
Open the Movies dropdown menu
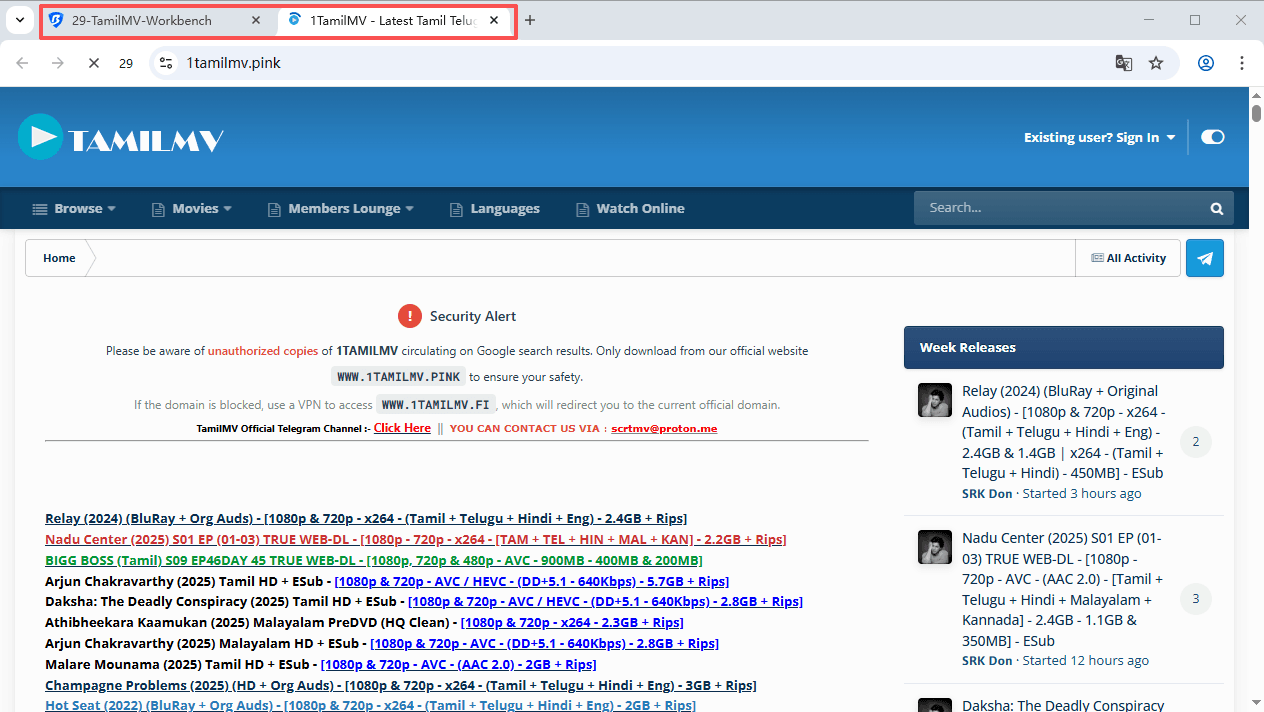(x=192, y=208)
